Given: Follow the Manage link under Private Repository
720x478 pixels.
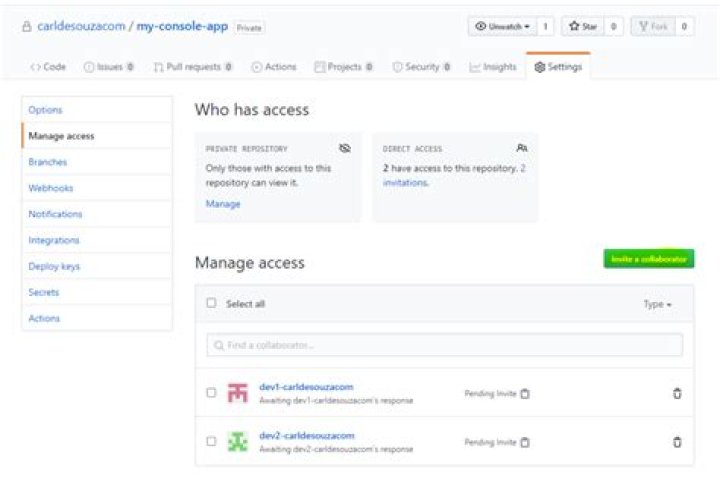Looking at the screenshot, I should coord(223,204).
